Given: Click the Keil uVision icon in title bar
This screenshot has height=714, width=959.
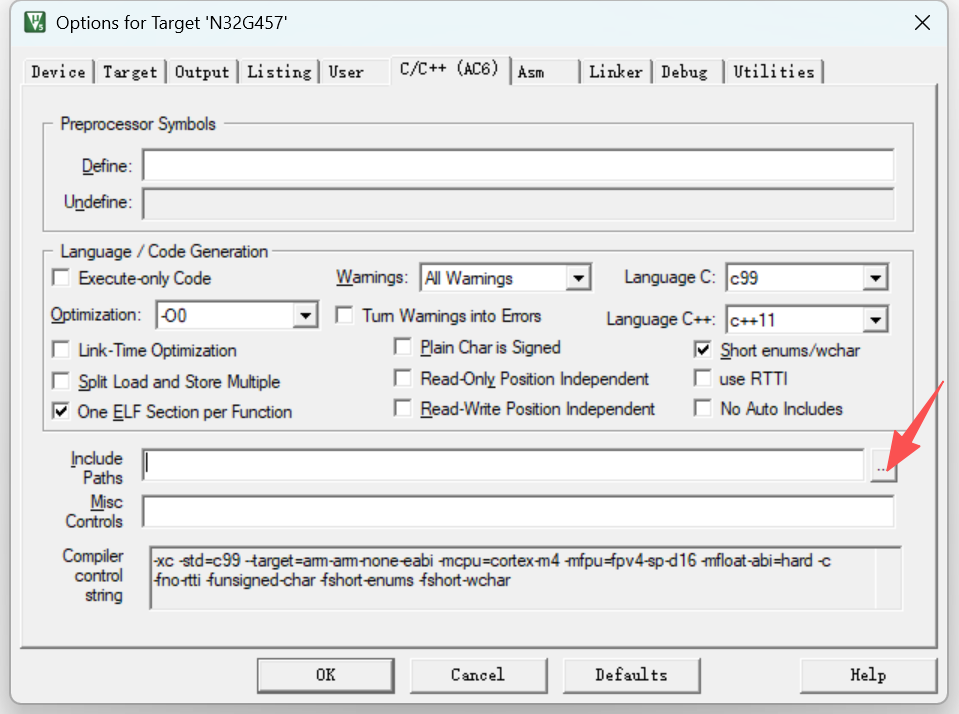Looking at the screenshot, I should (35, 23).
